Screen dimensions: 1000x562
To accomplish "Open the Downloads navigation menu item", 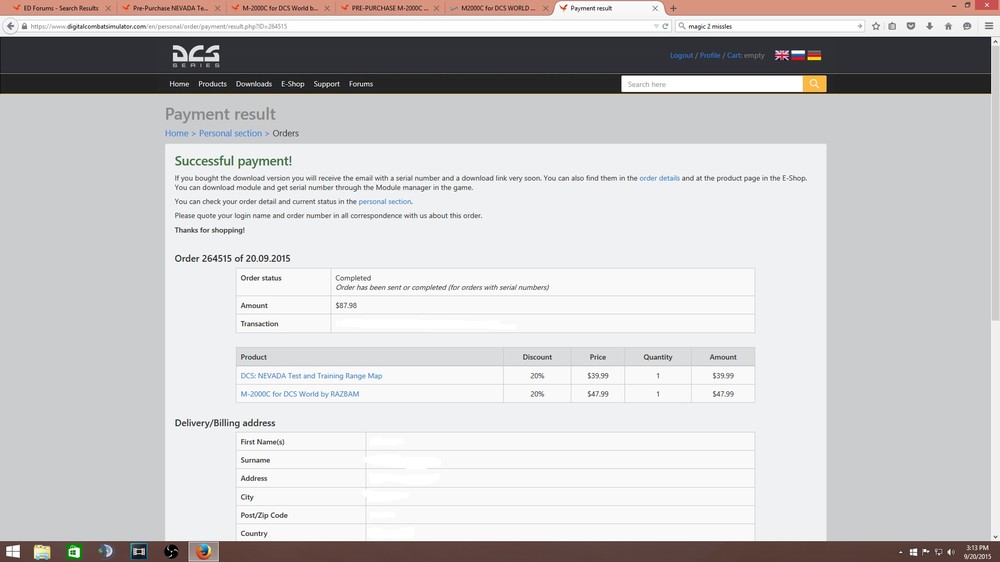I will (x=254, y=84).
